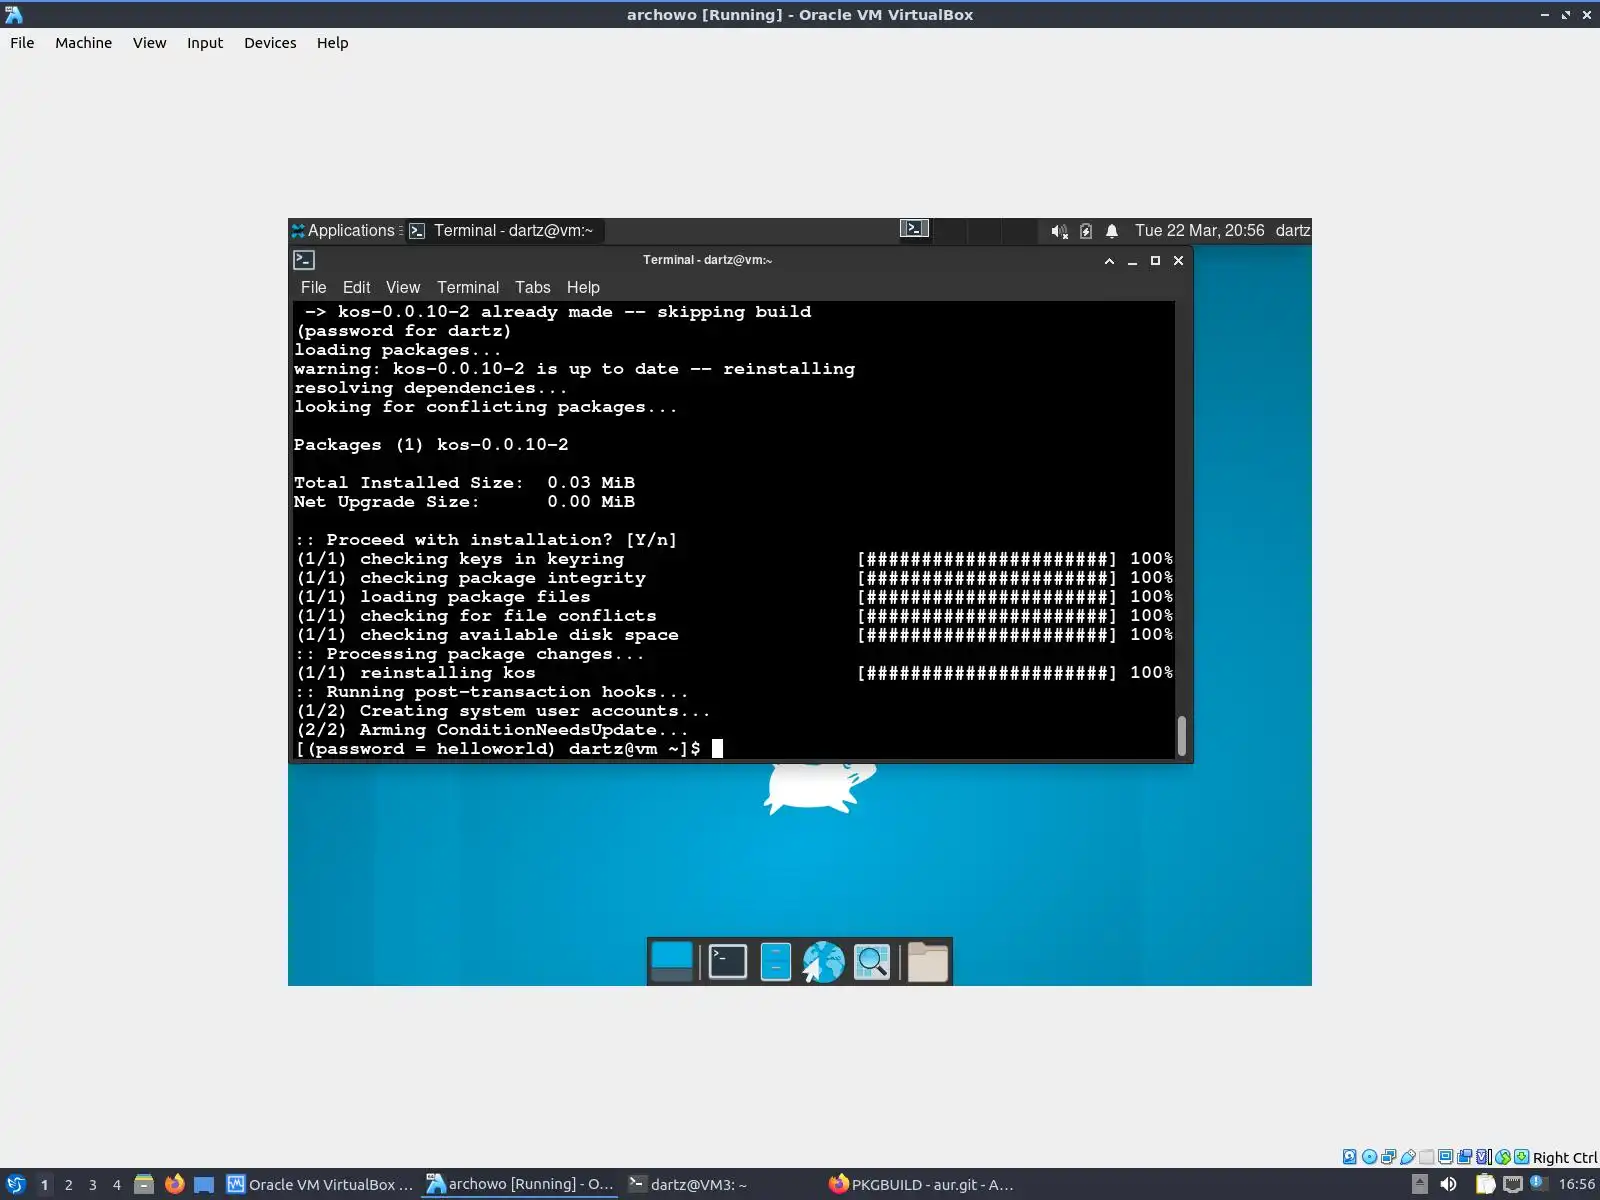Click the keyboard capture indicator beside Right Ctrl
Screen dimensions: 1600x1200
tap(1522, 1157)
